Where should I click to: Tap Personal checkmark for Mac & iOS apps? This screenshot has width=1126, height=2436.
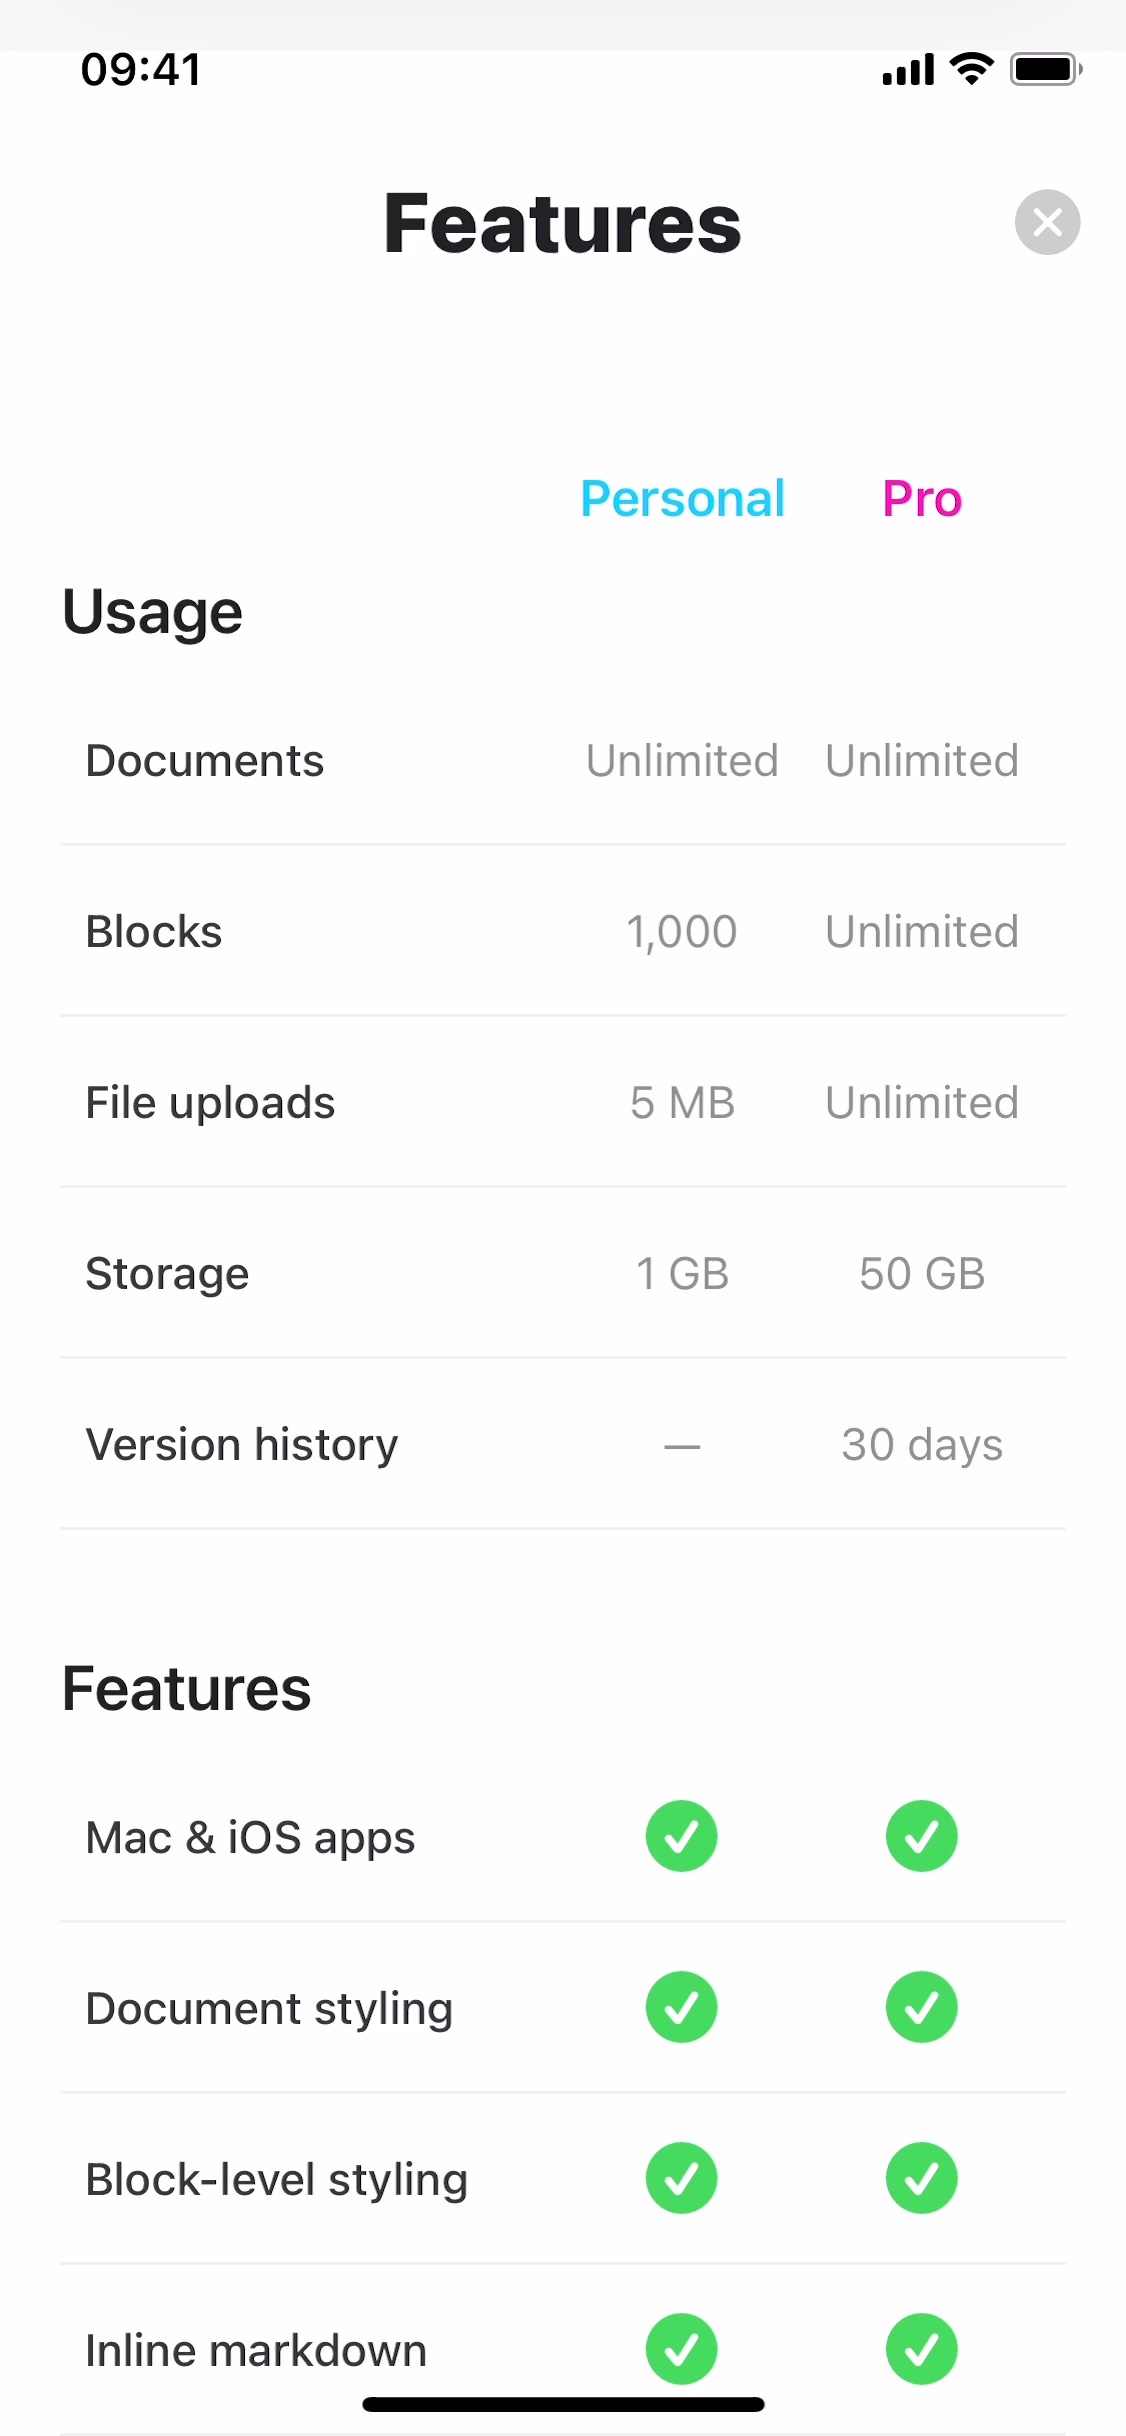click(x=682, y=1836)
